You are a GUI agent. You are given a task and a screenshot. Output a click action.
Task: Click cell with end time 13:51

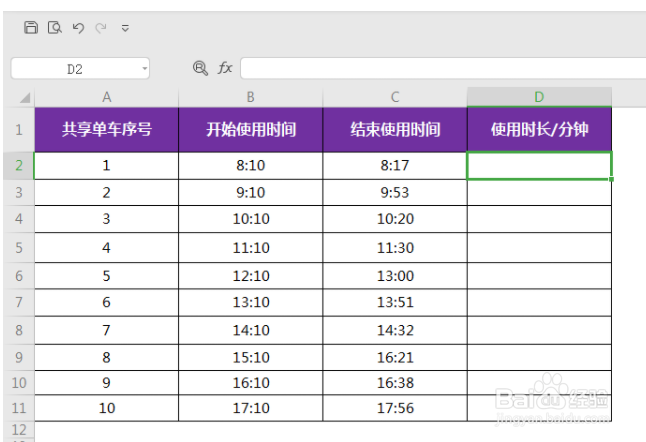[395, 302]
